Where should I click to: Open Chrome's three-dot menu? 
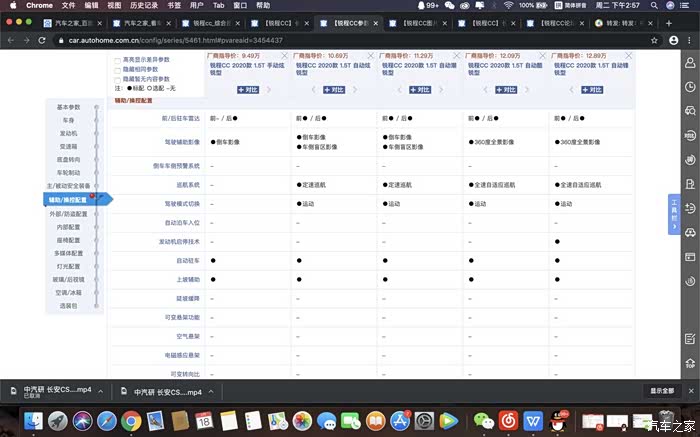coord(687,38)
